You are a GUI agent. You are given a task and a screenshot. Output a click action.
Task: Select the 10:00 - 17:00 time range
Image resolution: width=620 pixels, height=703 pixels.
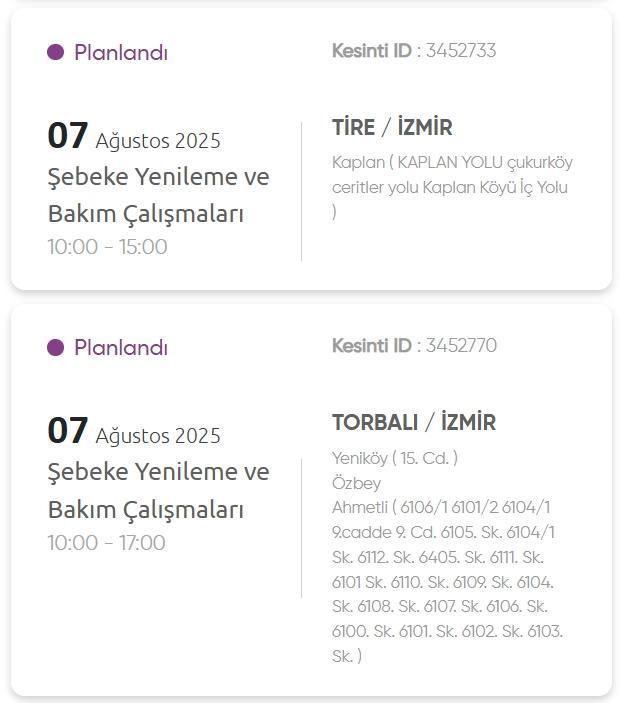pyautogui.click(x=107, y=543)
